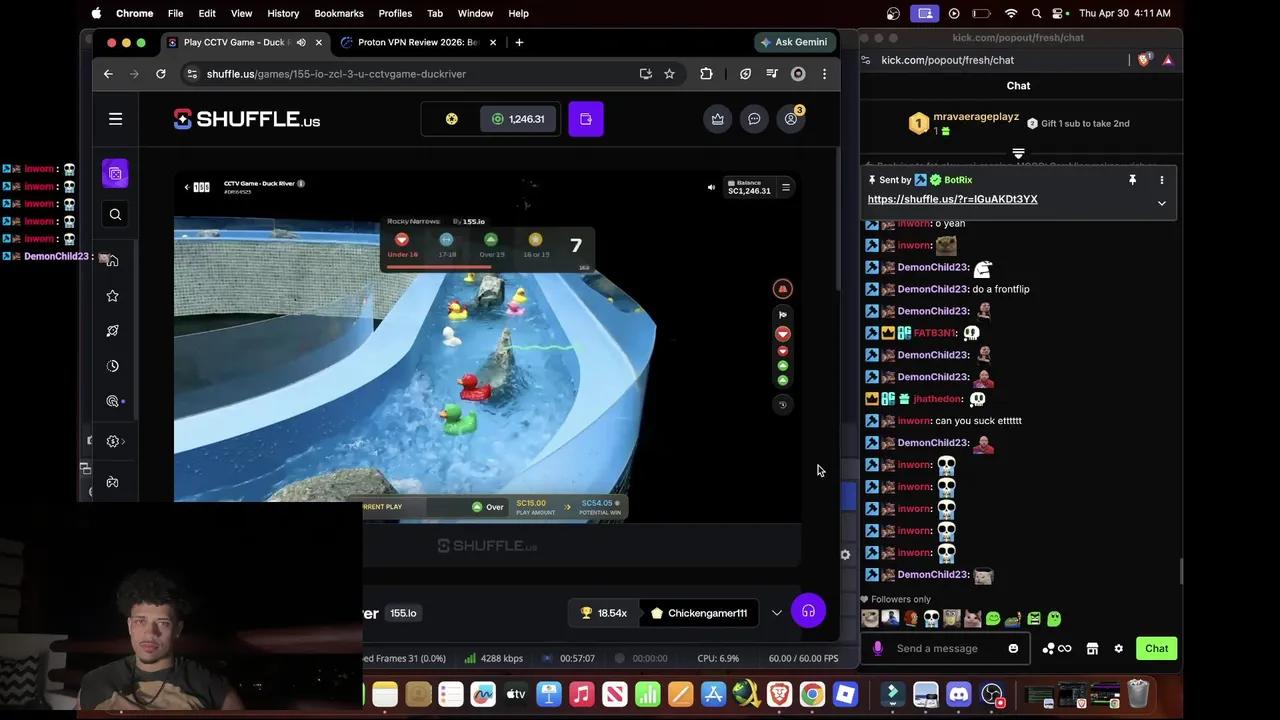Mute the CCTV game sound
The width and height of the screenshot is (1280, 720).
coord(711,187)
